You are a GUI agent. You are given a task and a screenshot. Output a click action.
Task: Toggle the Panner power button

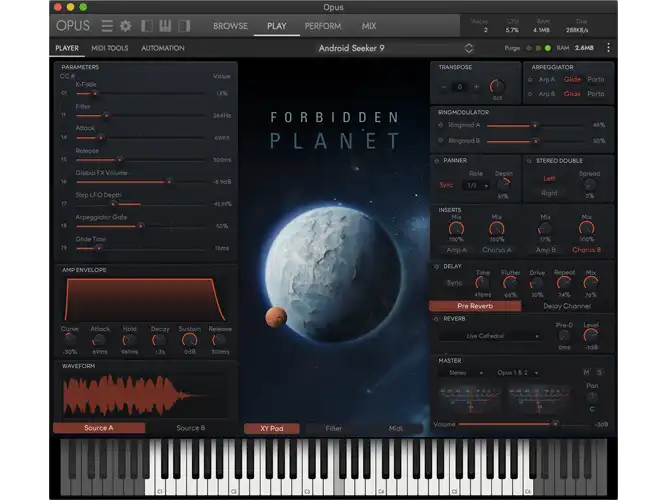point(437,161)
